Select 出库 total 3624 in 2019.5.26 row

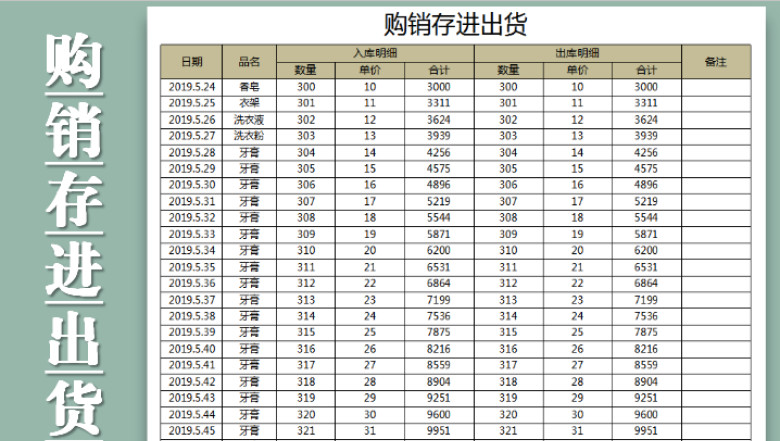click(x=647, y=120)
